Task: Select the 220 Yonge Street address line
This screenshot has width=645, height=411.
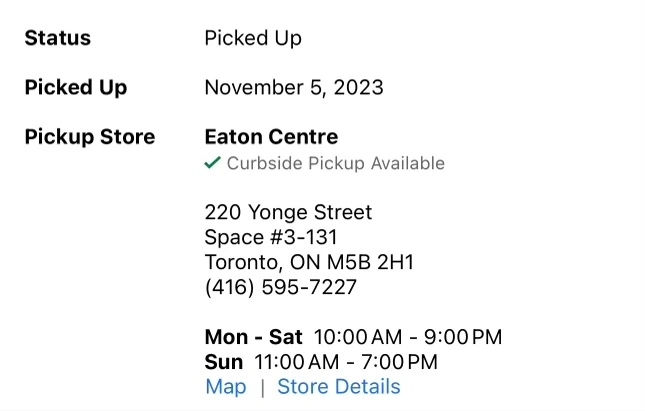Action: (x=288, y=212)
